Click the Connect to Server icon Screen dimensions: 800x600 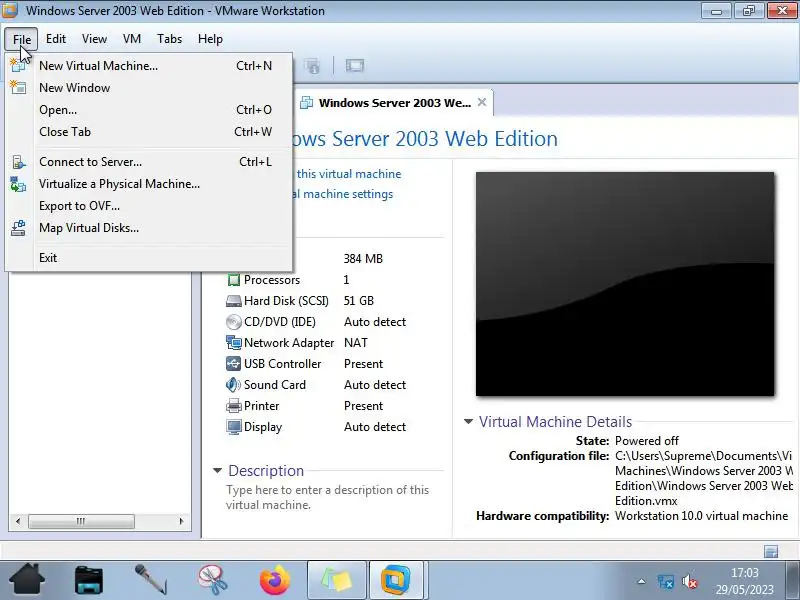tap(18, 162)
